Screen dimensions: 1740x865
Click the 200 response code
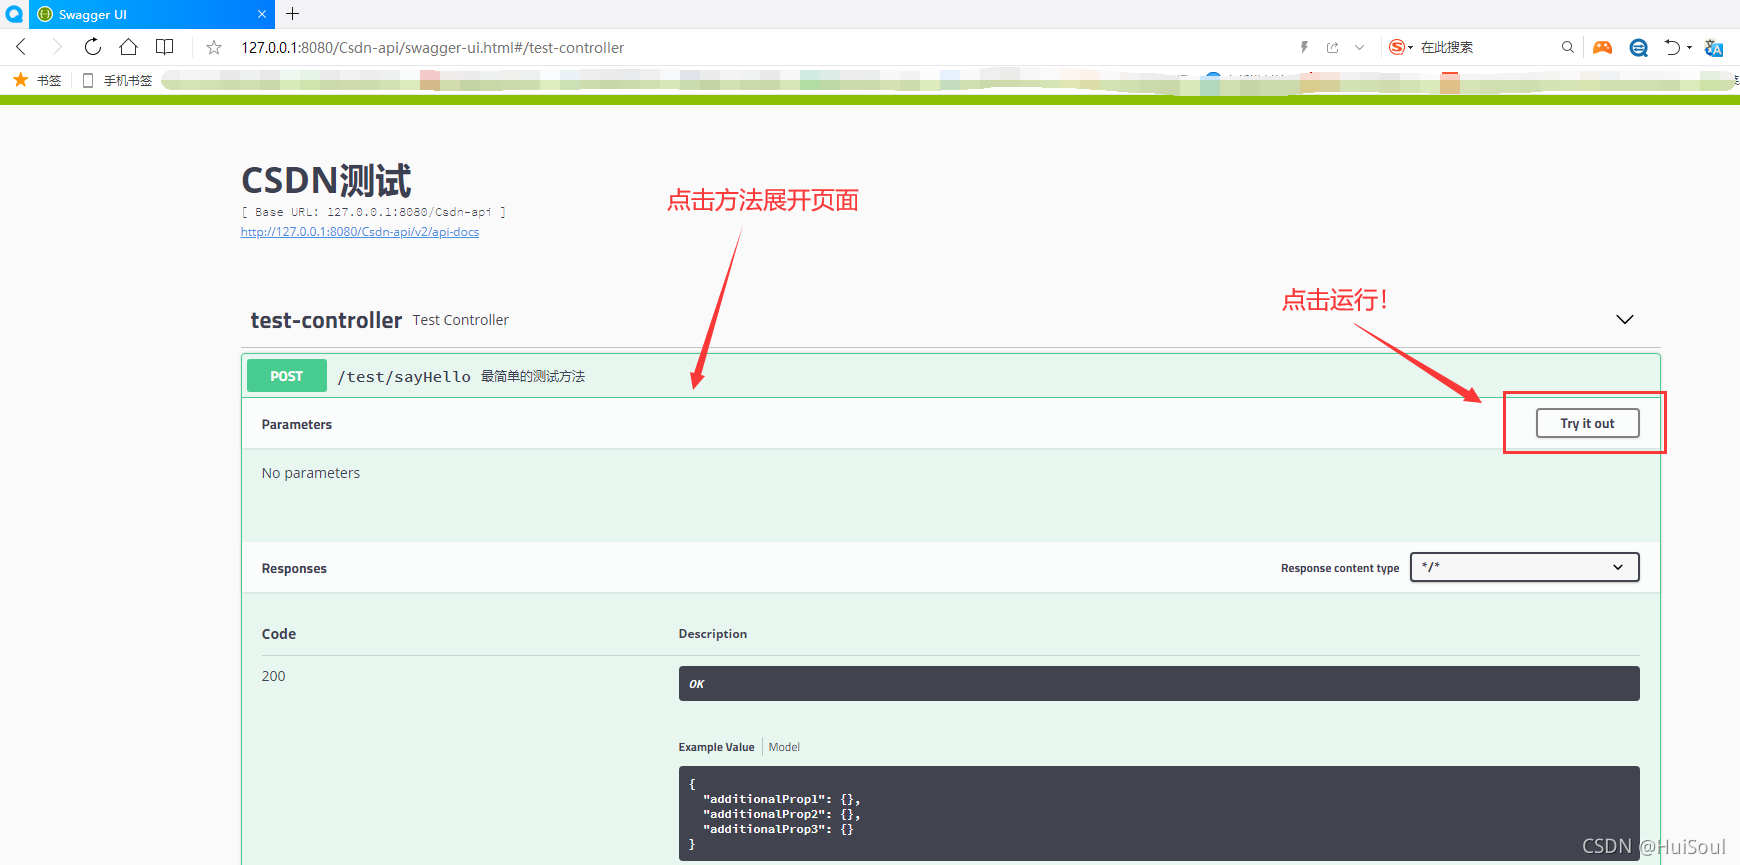[274, 676]
